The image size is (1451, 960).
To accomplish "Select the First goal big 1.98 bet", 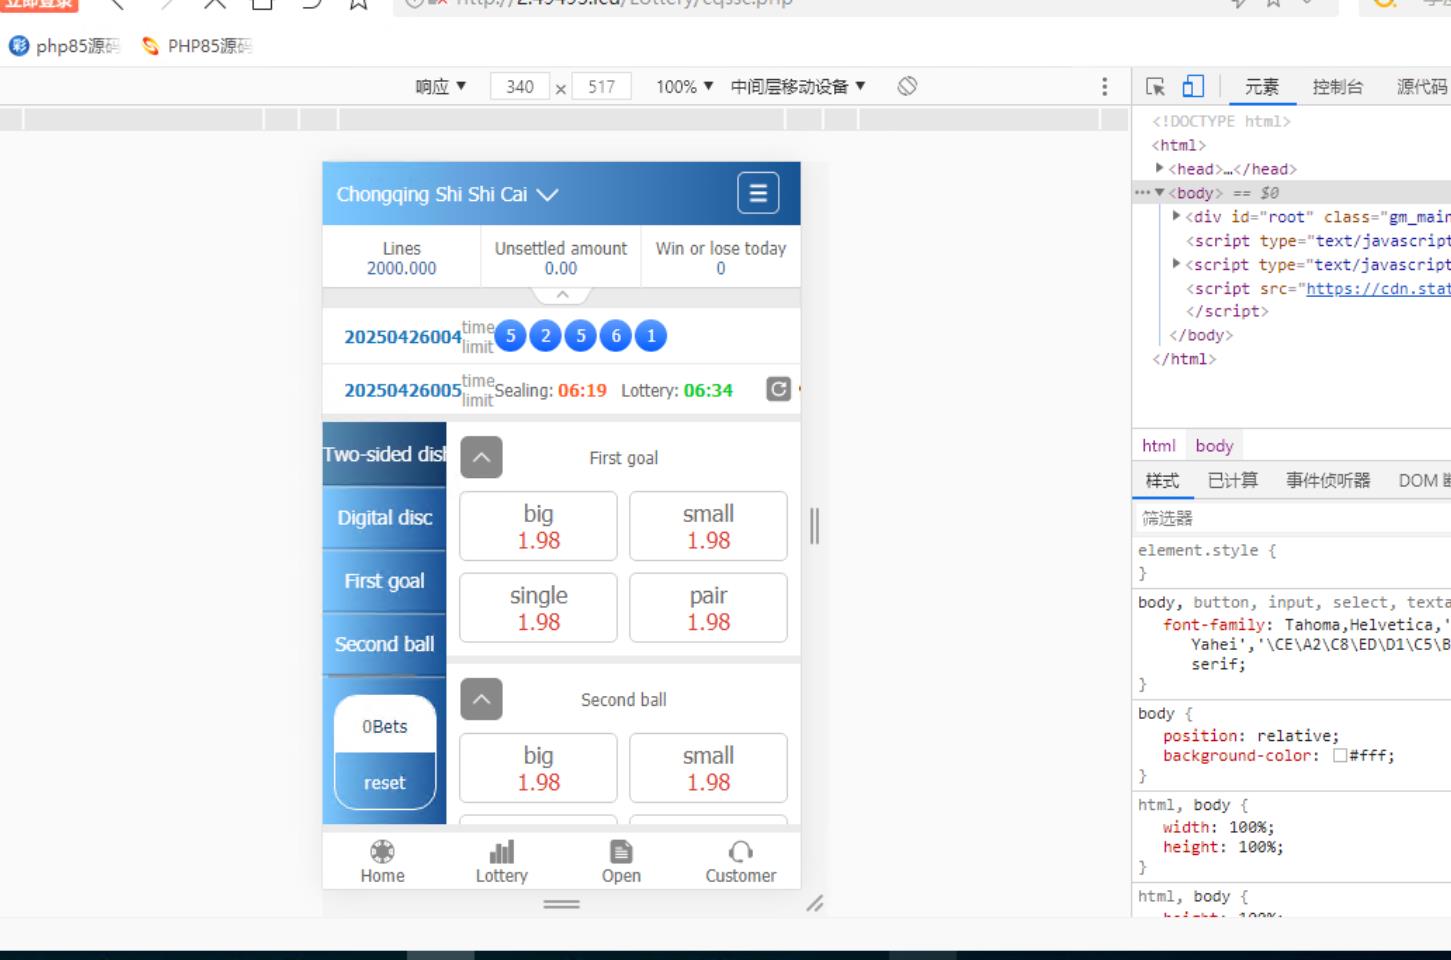I will pos(538,526).
